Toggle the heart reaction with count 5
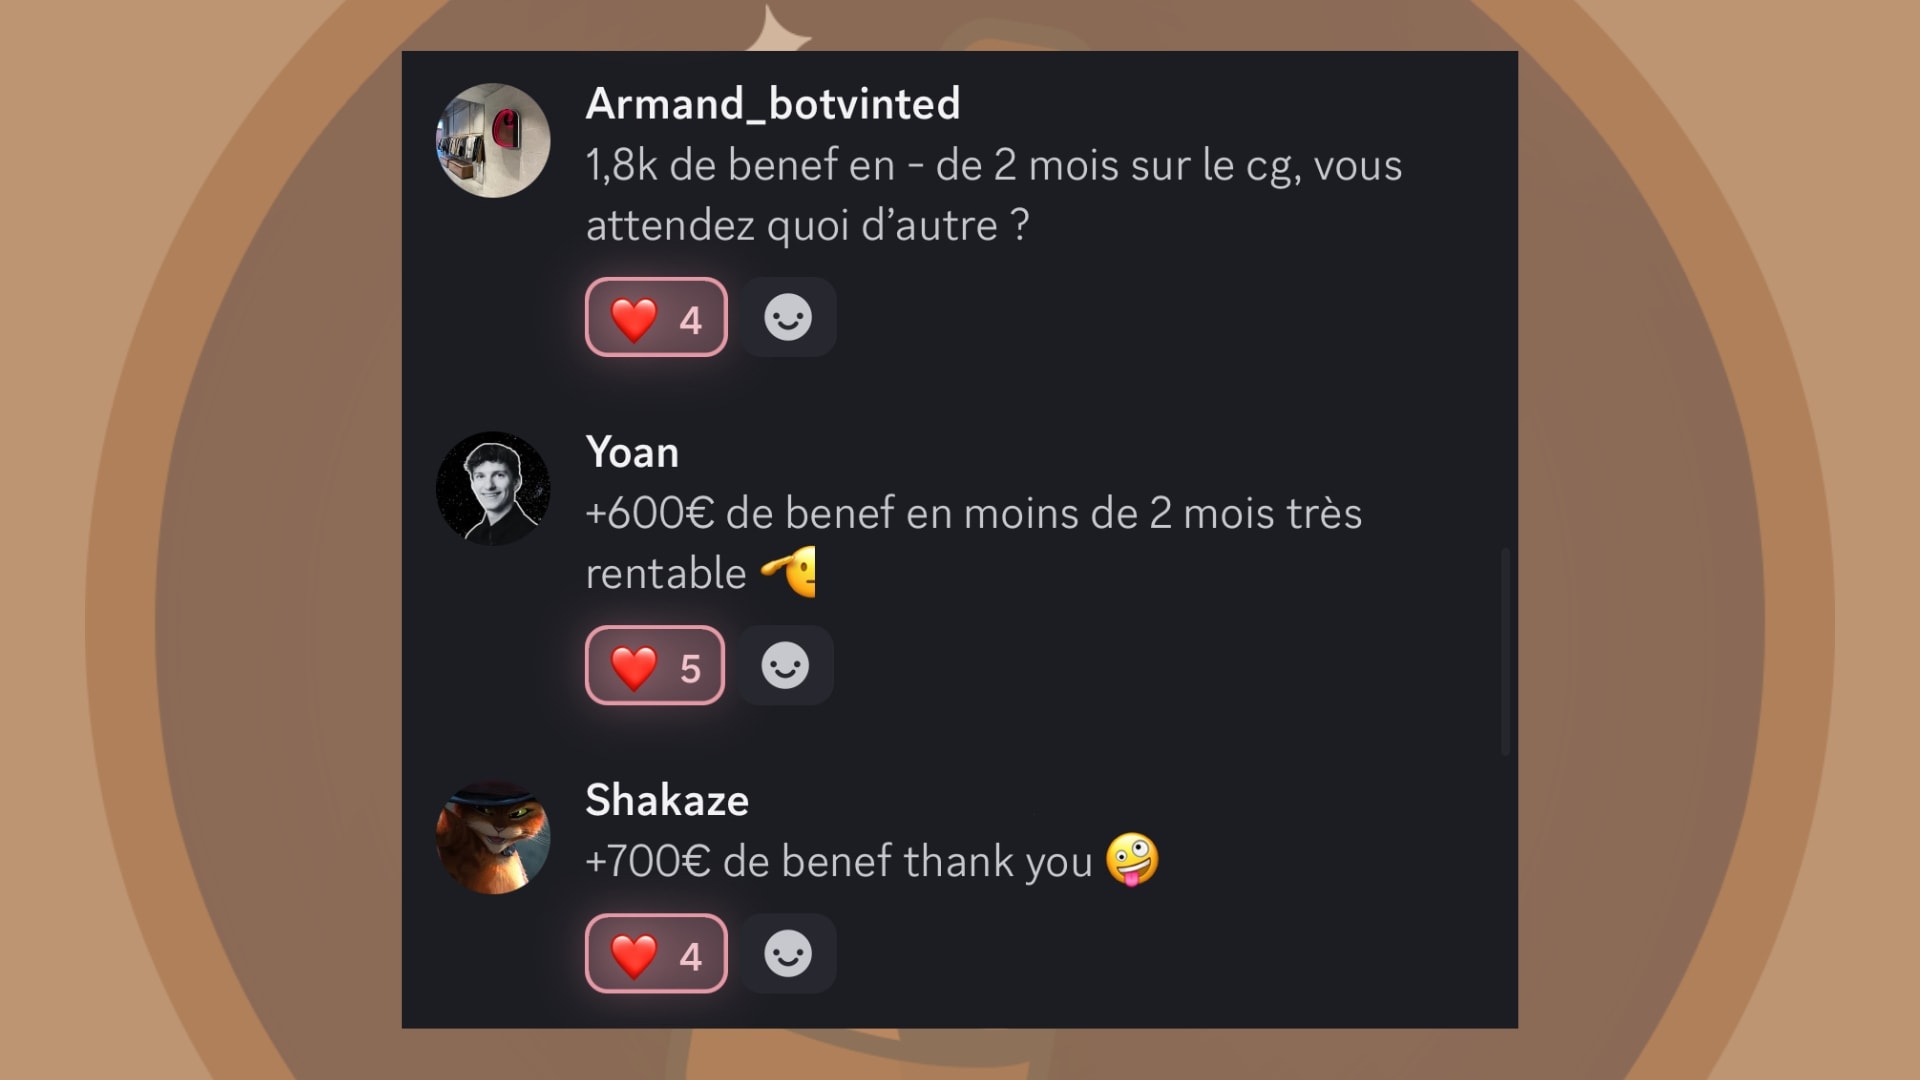Viewport: 1920px width, 1080px height. [x=655, y=666]
